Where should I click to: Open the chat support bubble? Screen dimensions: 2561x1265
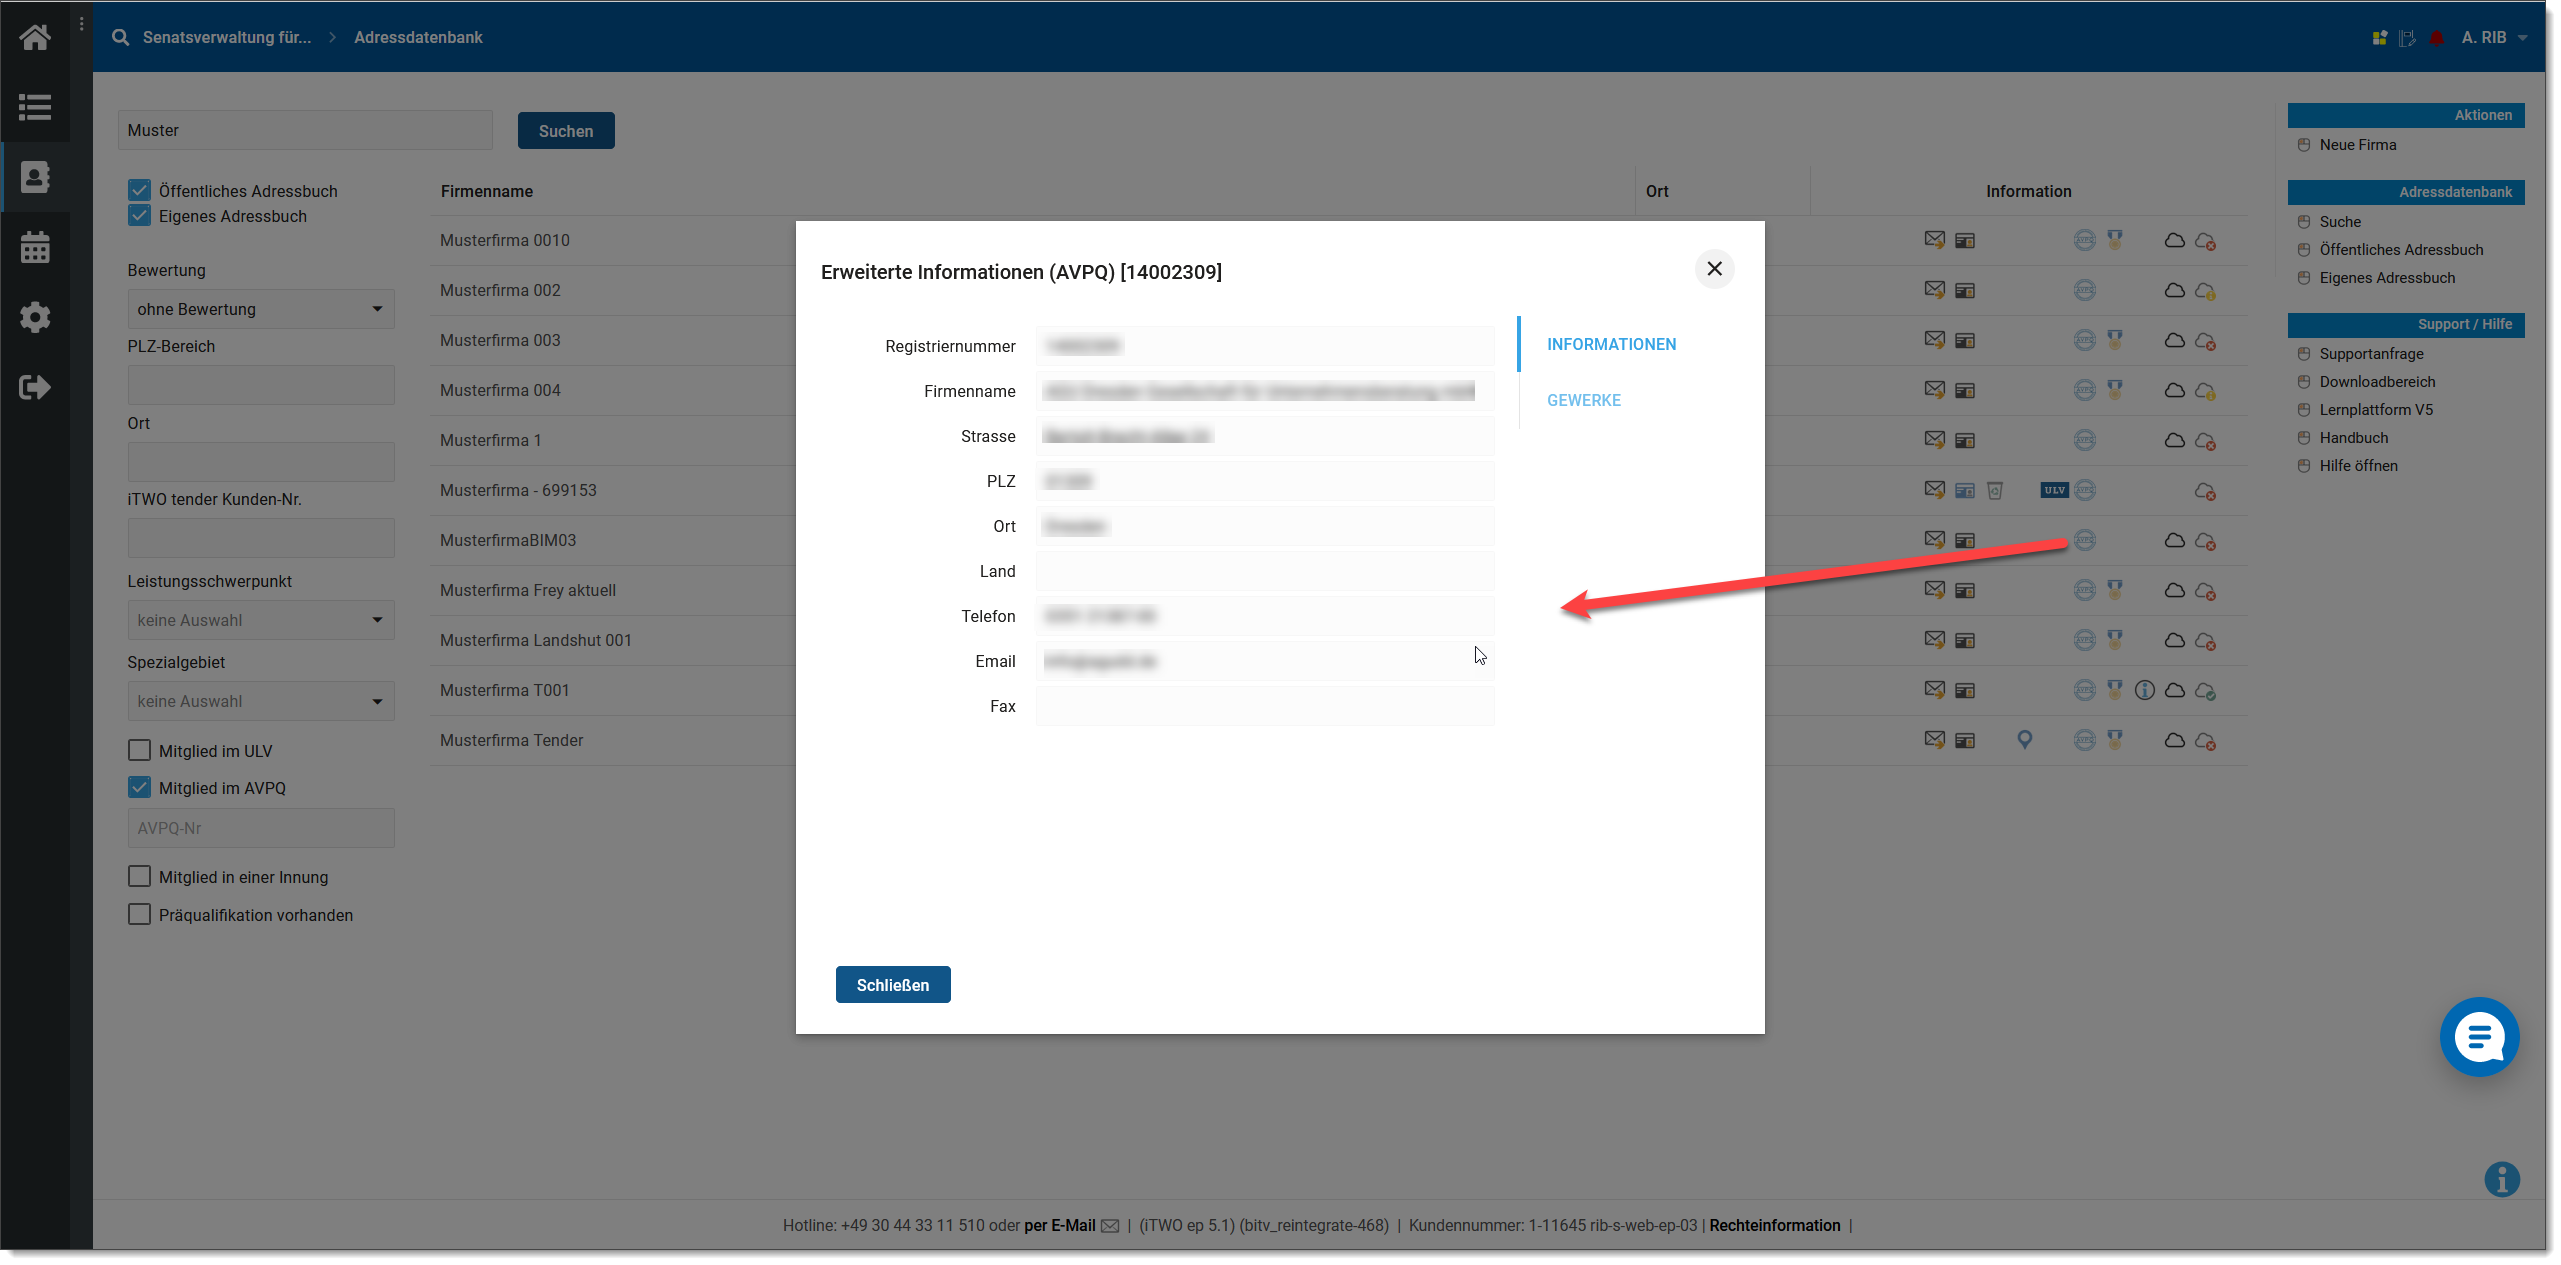point(2479,1036)
